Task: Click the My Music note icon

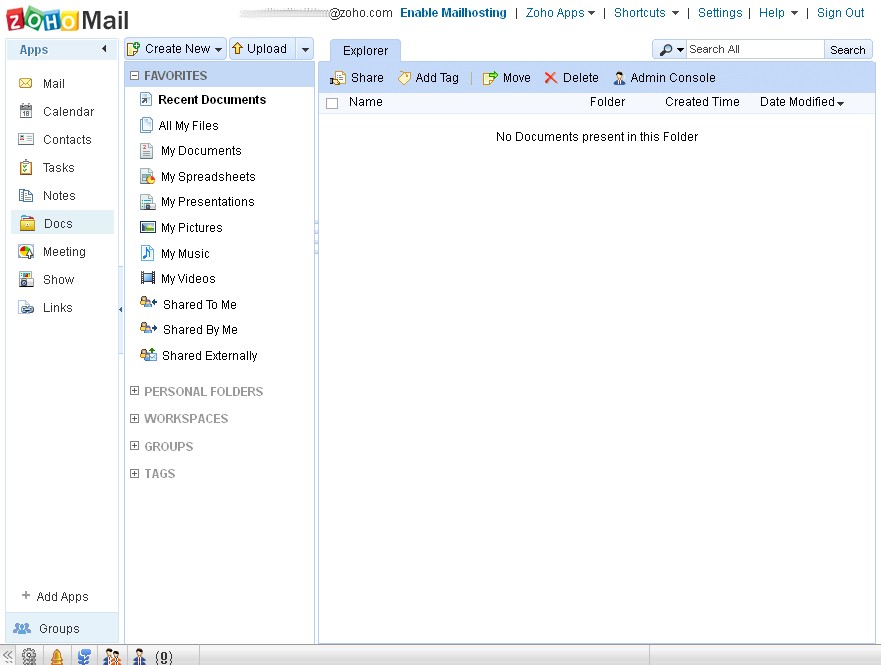Action: click(x=147, y=253)
